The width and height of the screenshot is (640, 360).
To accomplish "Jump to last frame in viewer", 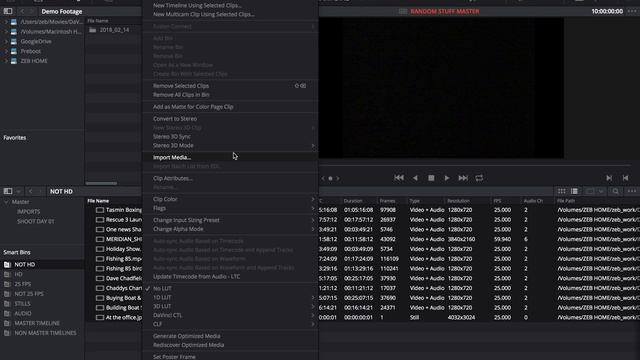I will tap(463, 178).
